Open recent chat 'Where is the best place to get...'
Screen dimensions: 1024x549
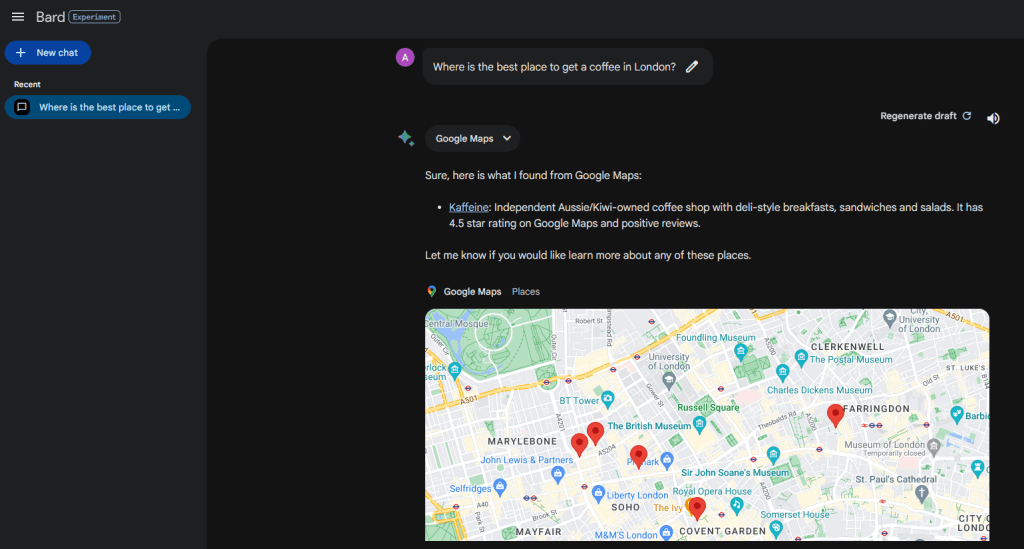[x=98, y=107]
